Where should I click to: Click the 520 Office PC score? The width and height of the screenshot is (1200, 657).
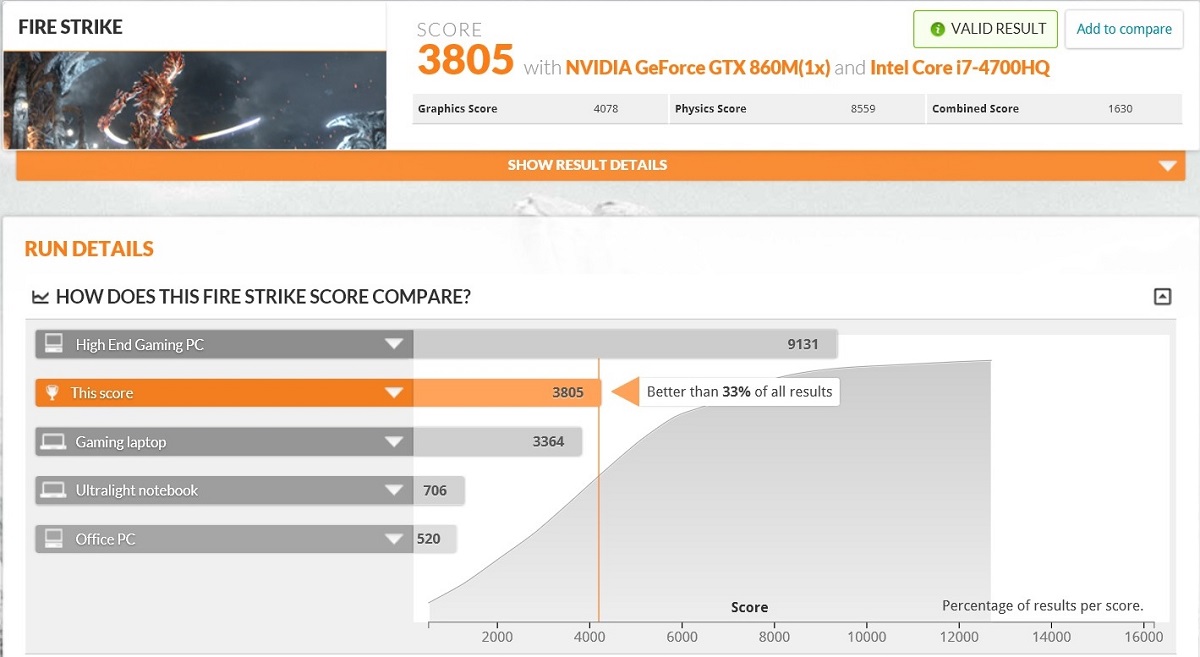pos(429,539)
